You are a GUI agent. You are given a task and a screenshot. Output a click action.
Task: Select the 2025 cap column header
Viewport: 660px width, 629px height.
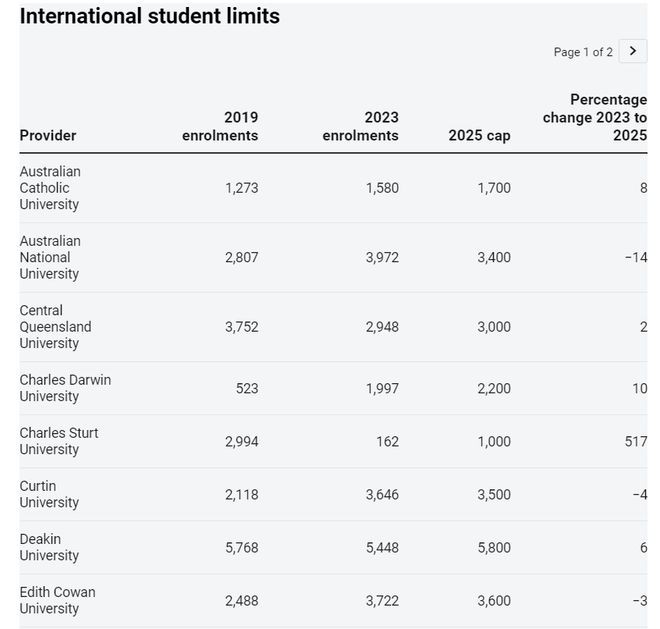pyautogui.click(x=479, y=136)
